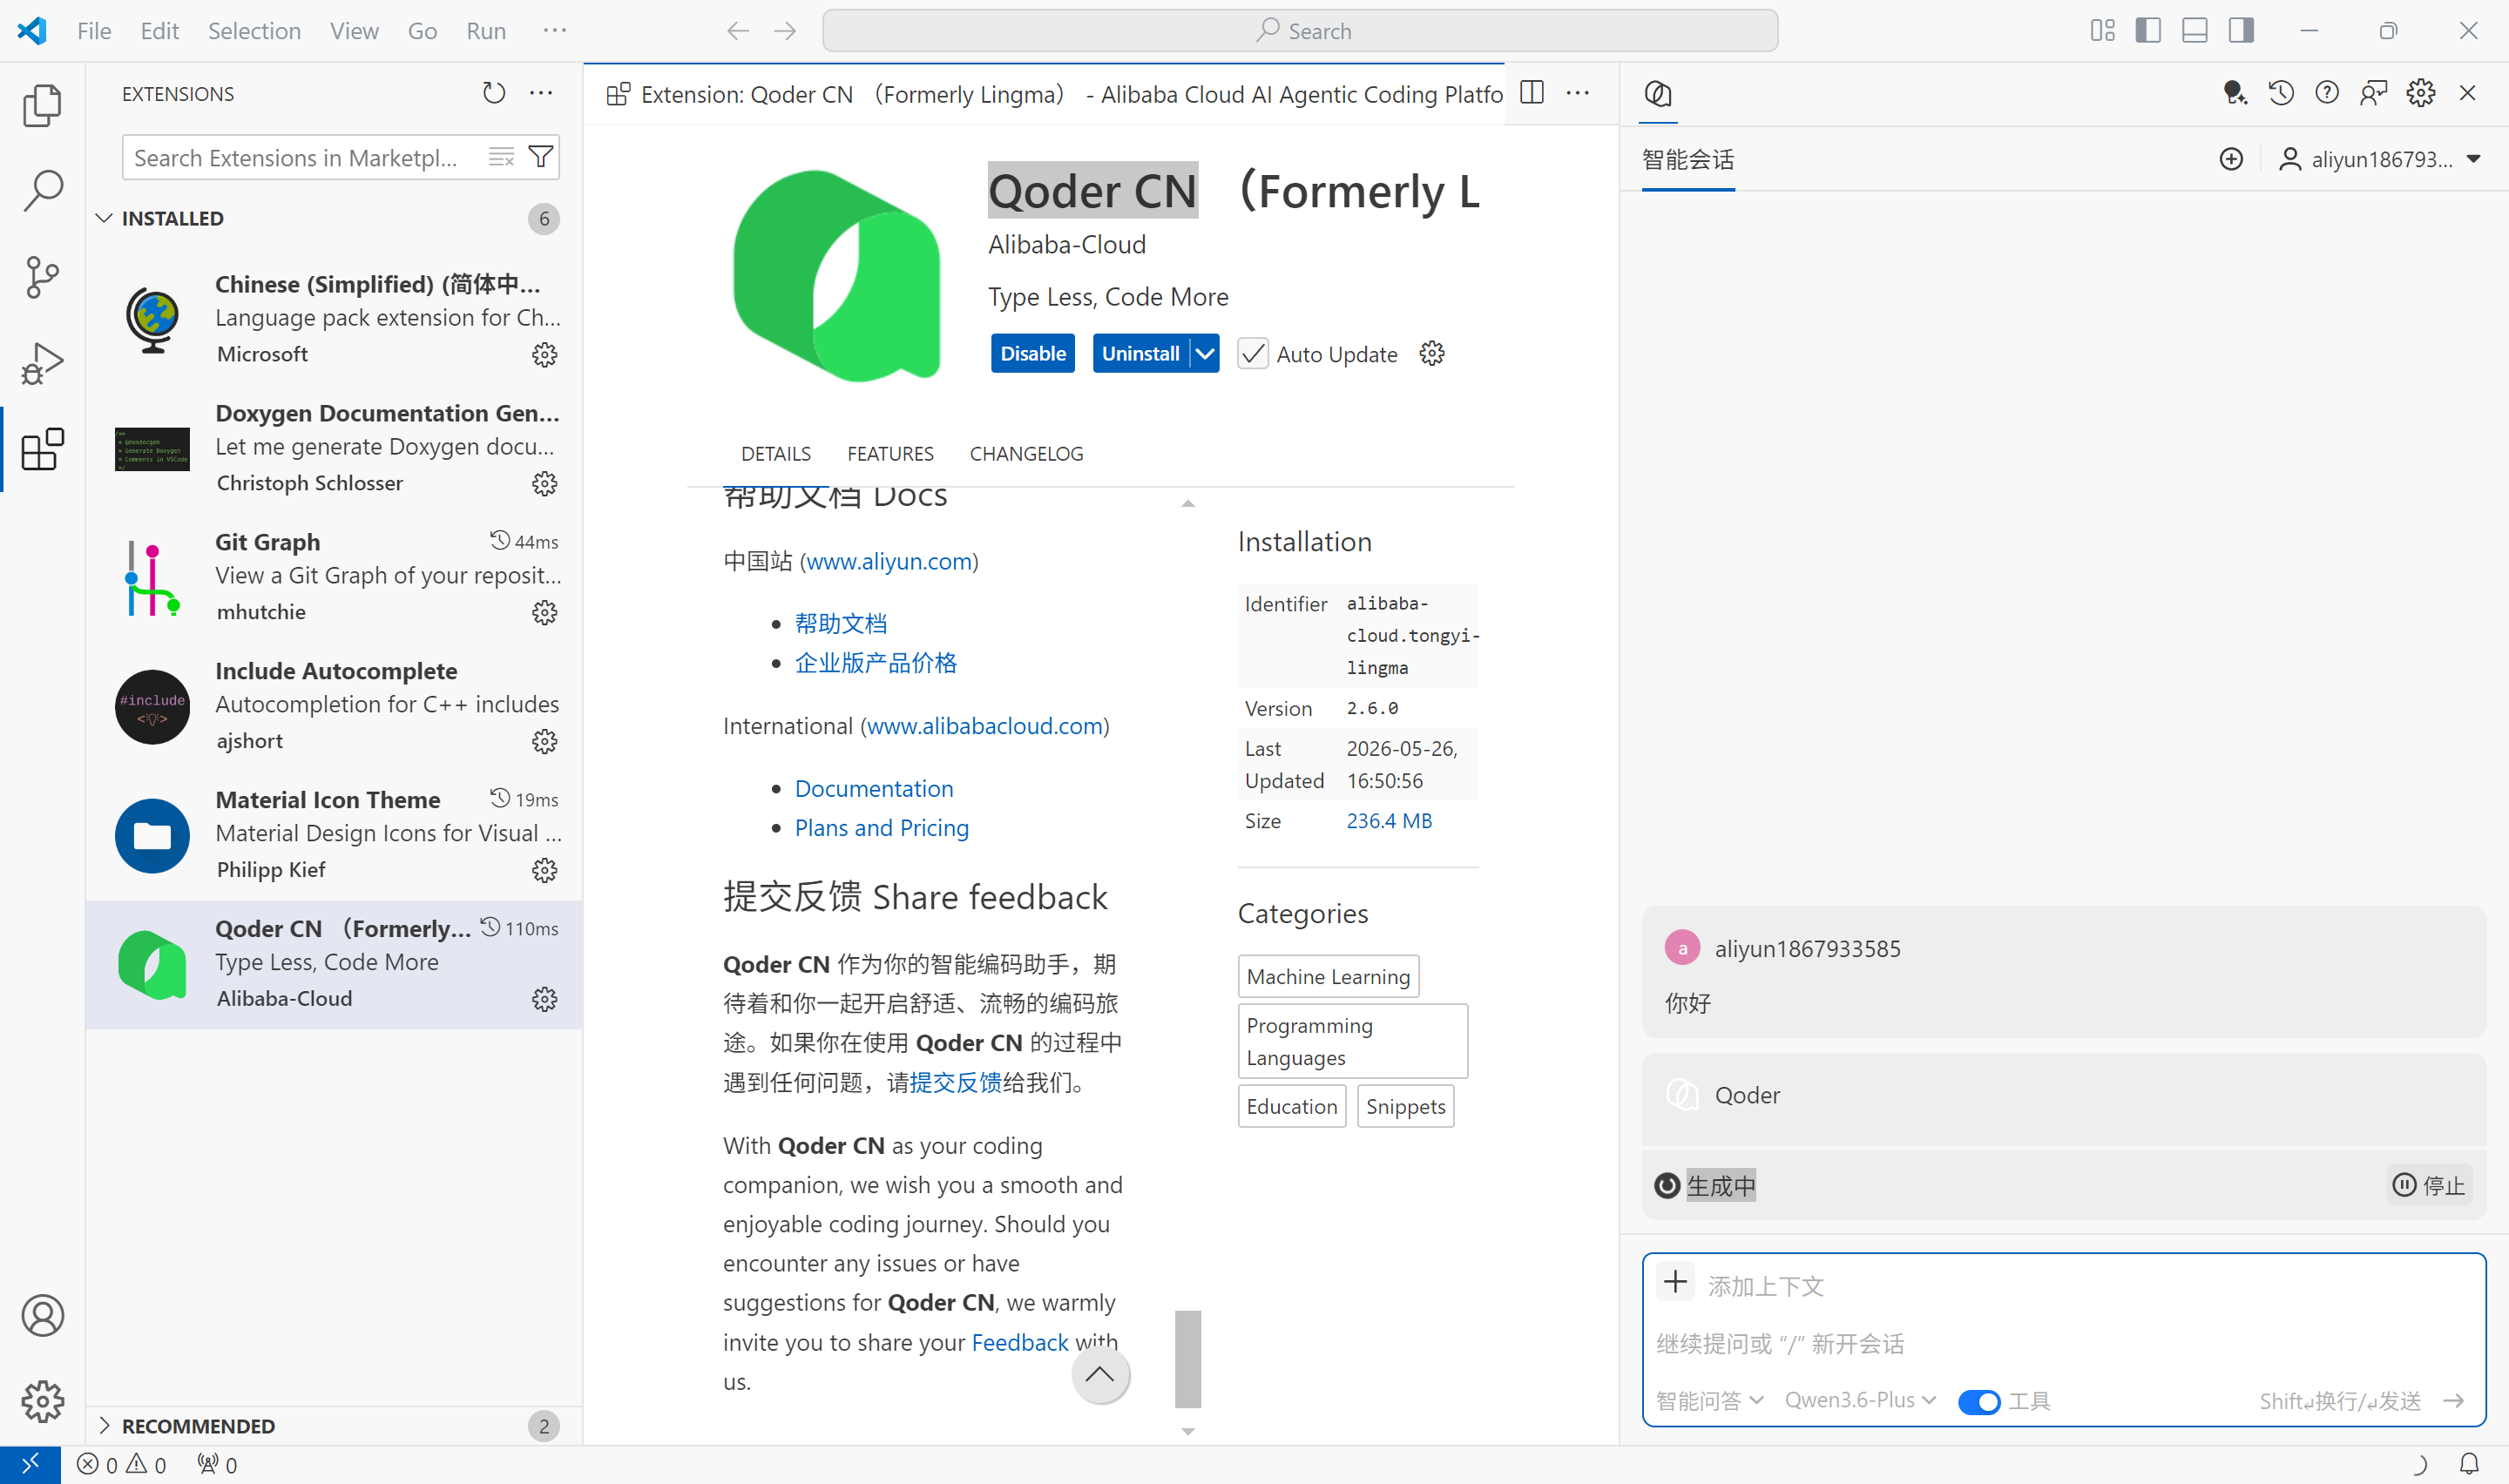Customize layout from title bar

pos(2103,30)
